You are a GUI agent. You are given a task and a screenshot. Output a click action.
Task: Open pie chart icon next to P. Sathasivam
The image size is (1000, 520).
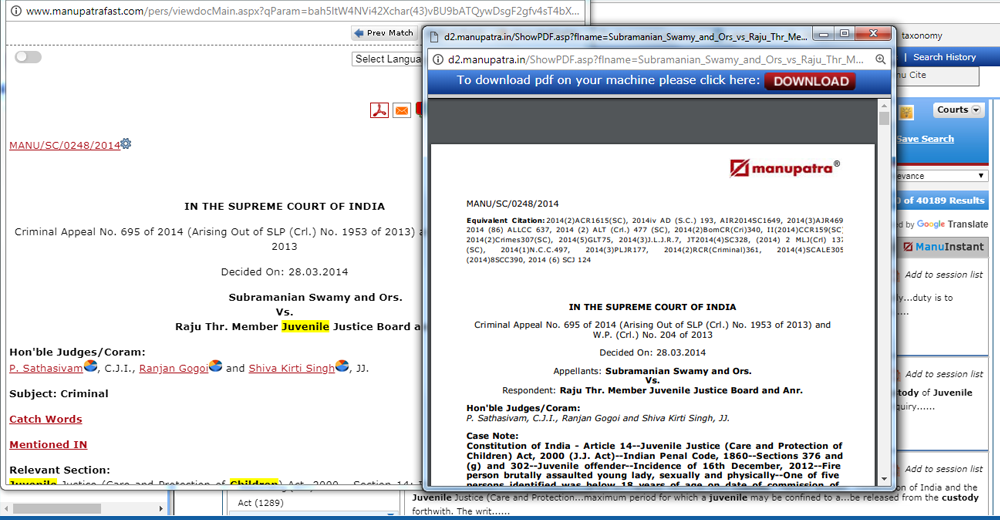coord(91,366)
